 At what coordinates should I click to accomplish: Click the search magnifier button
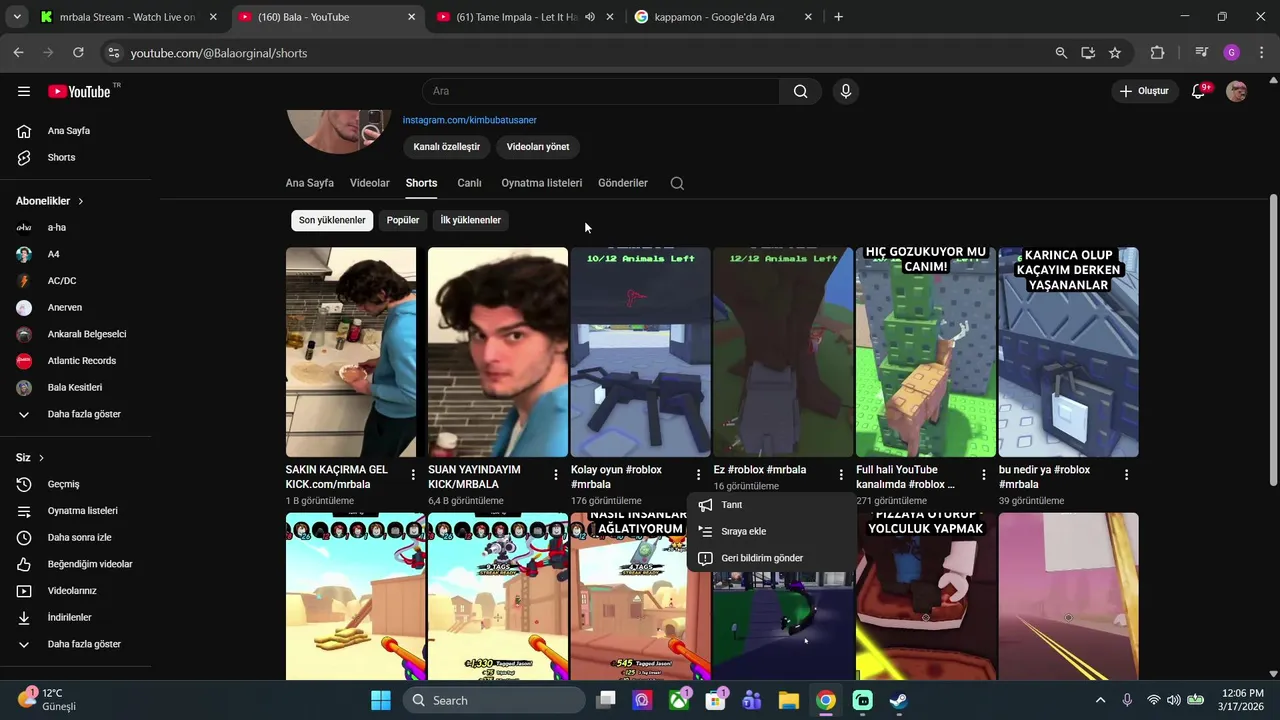click(800, 91)
